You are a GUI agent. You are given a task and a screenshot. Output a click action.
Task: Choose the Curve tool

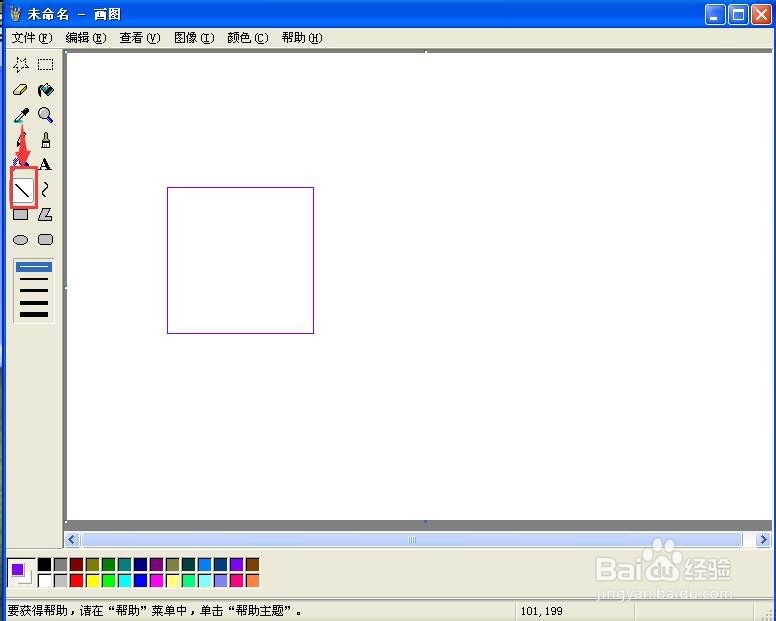(46, 190)
